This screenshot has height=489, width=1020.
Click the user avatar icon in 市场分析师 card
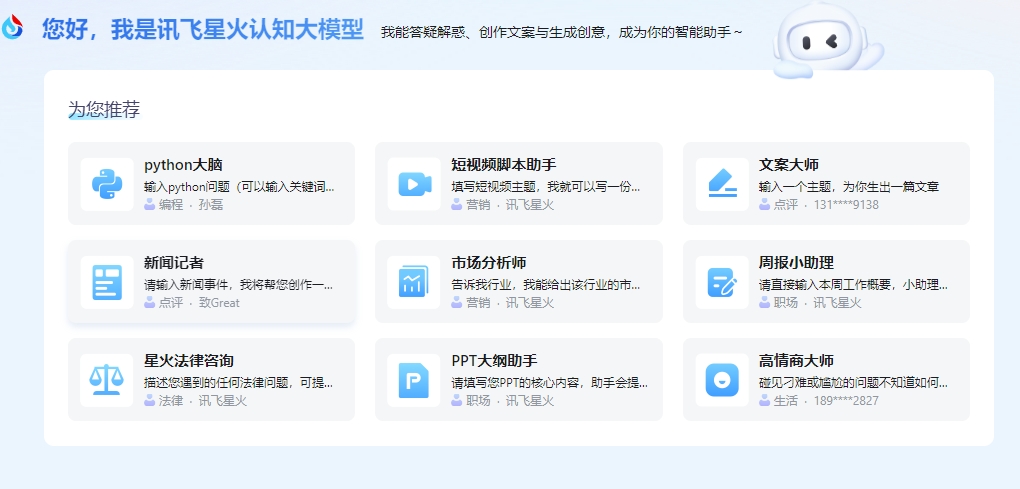pos(457,302)
